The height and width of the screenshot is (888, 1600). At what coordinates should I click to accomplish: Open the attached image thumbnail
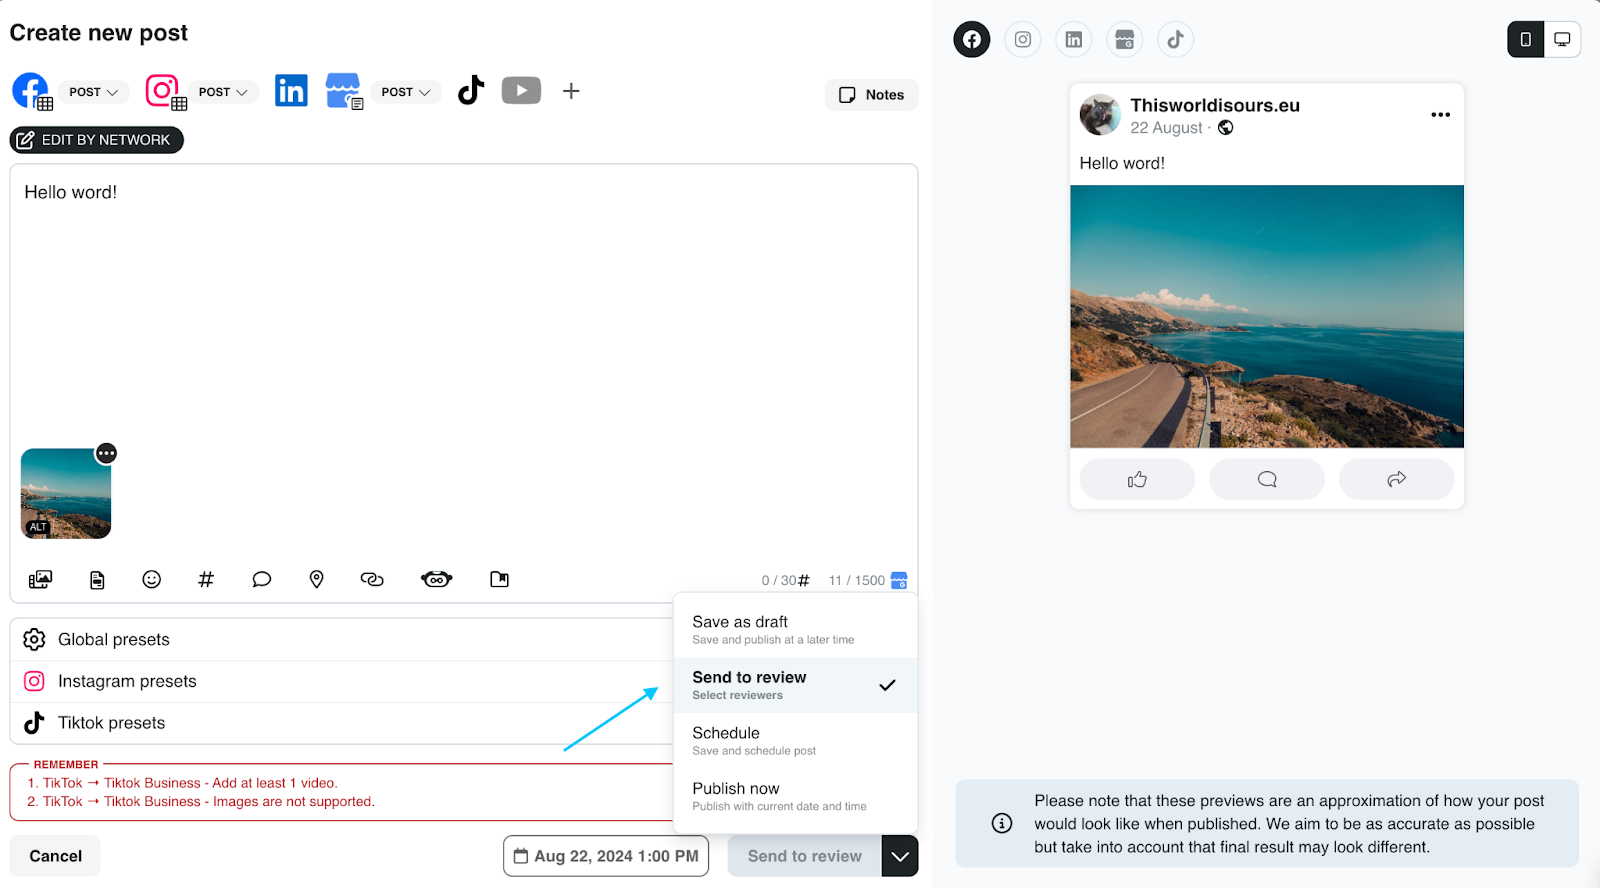tap(66, 494)
